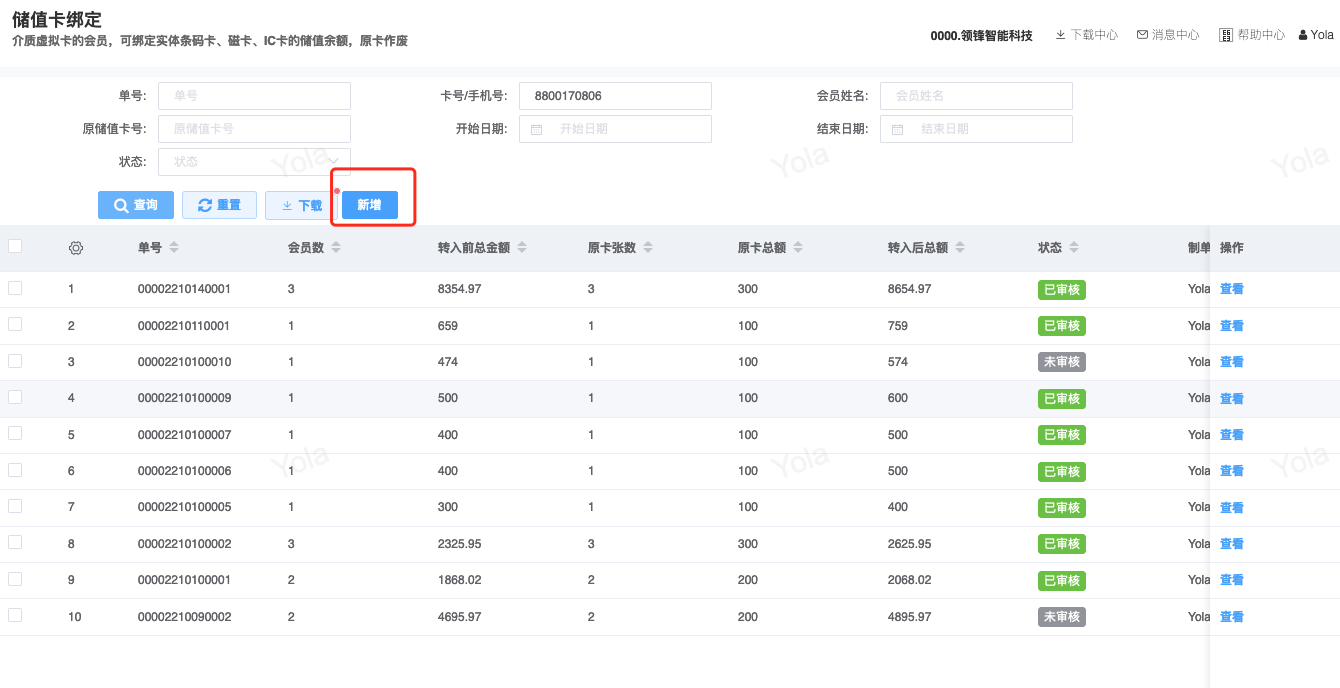The image size is (1340, 688).
Task: Click 查看 for order 00002210100001
Action: [x=1232, y=581]
